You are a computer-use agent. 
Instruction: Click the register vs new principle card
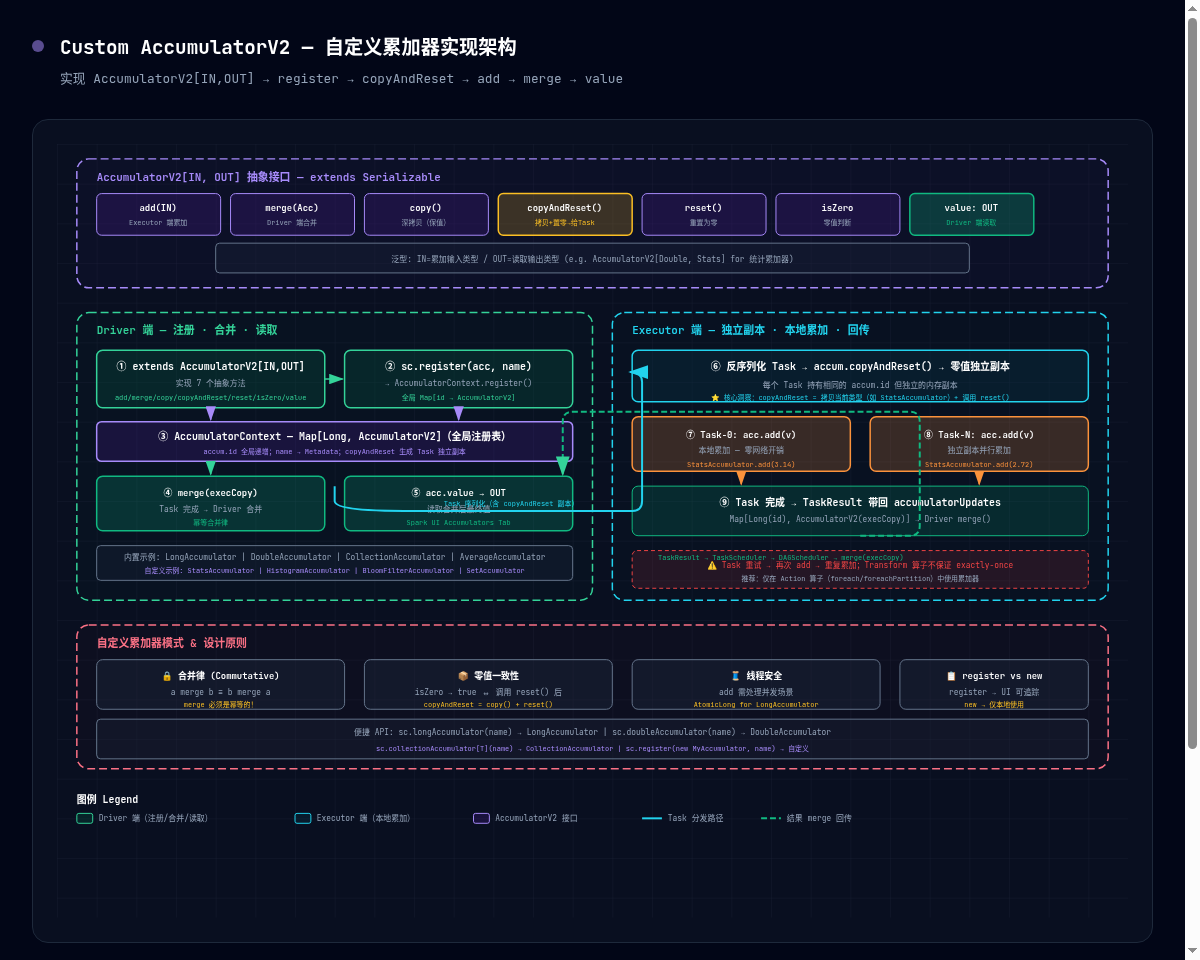click(994, 684)
